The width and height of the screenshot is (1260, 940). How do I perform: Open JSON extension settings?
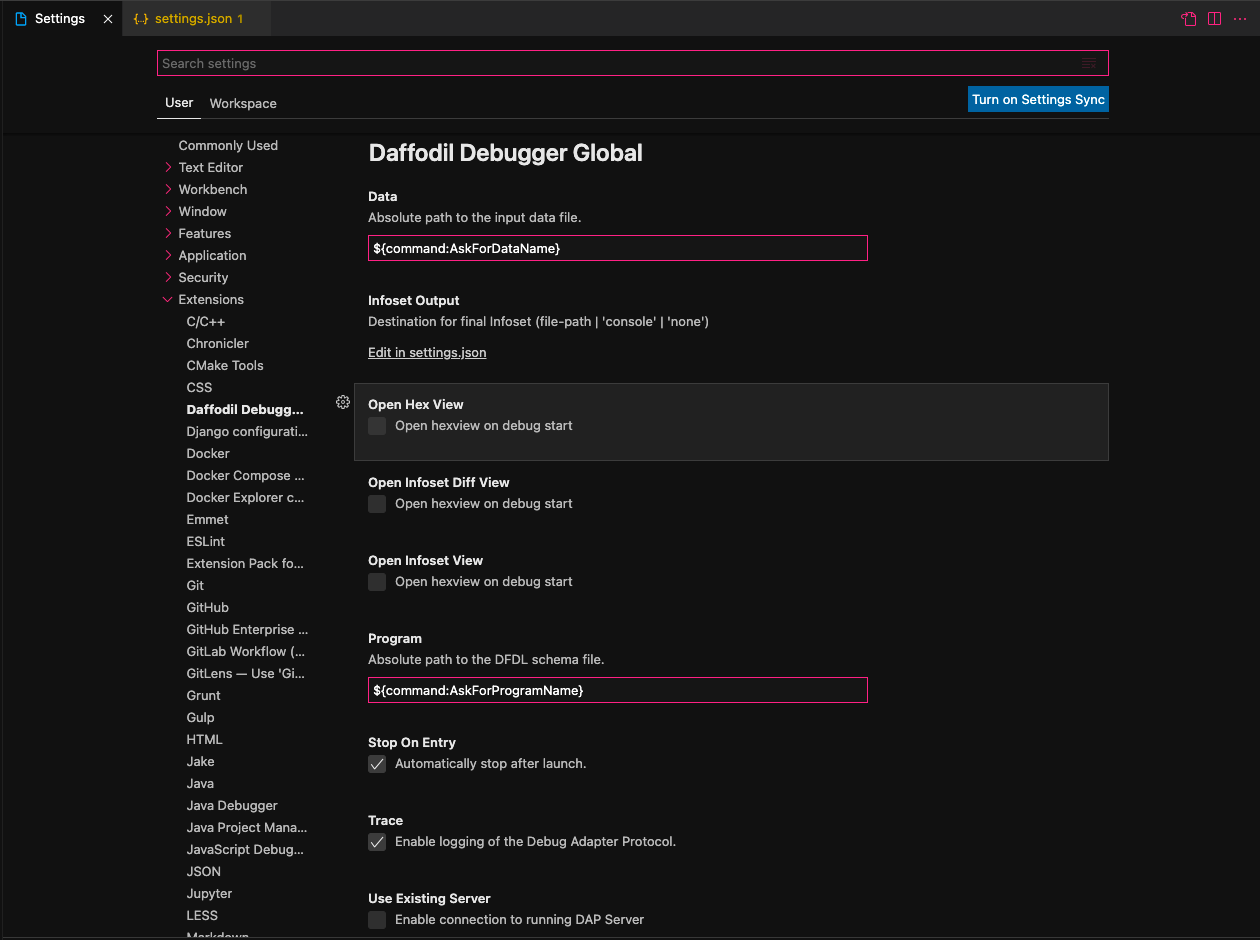tap(204, 871)
